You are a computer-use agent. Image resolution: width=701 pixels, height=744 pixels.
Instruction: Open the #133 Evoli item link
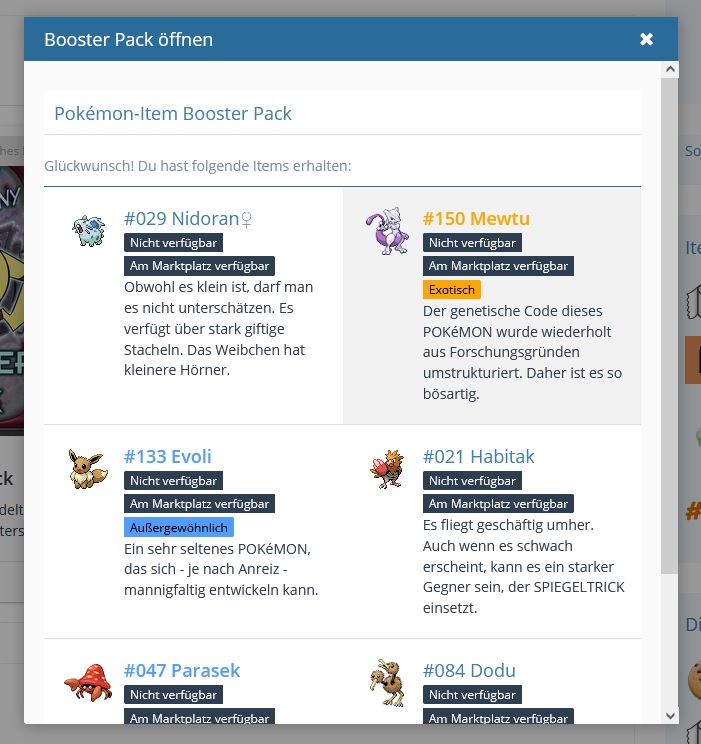(x=168, y=456)
